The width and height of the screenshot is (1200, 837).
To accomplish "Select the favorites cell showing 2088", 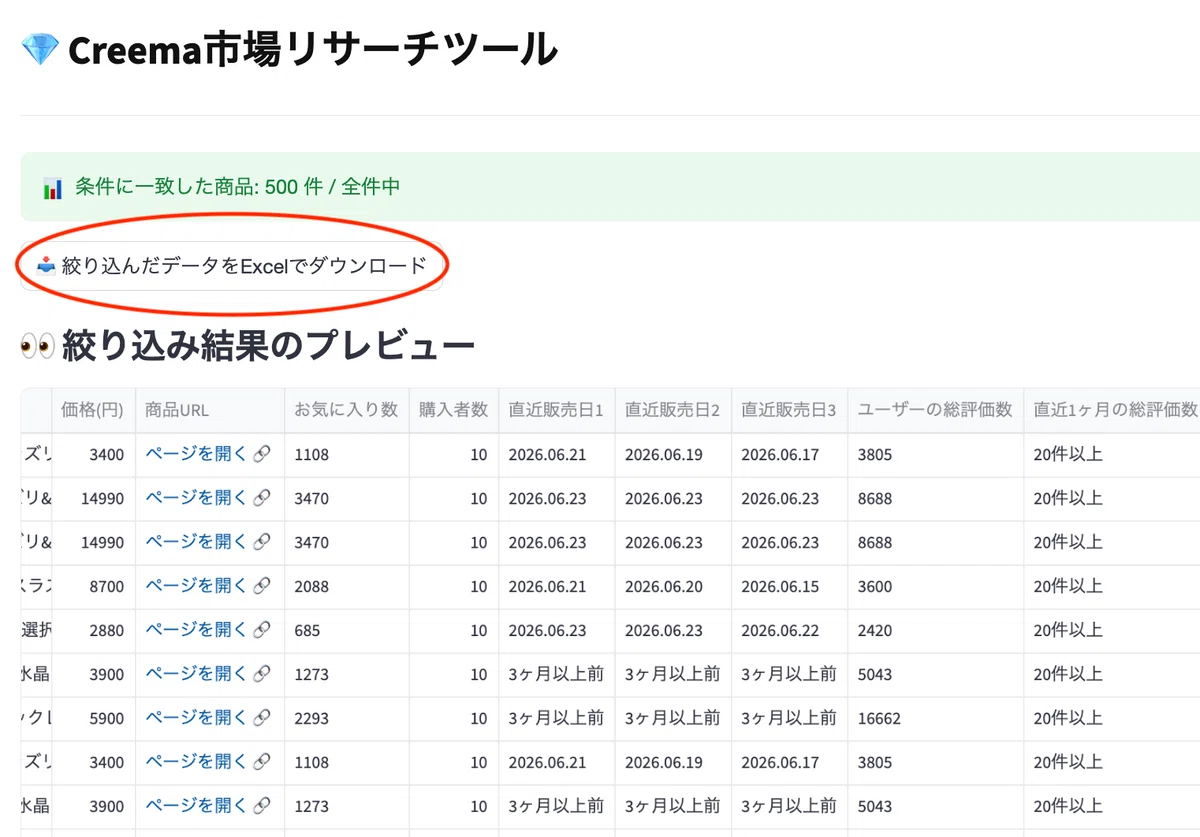I will [x=346, y=587].
